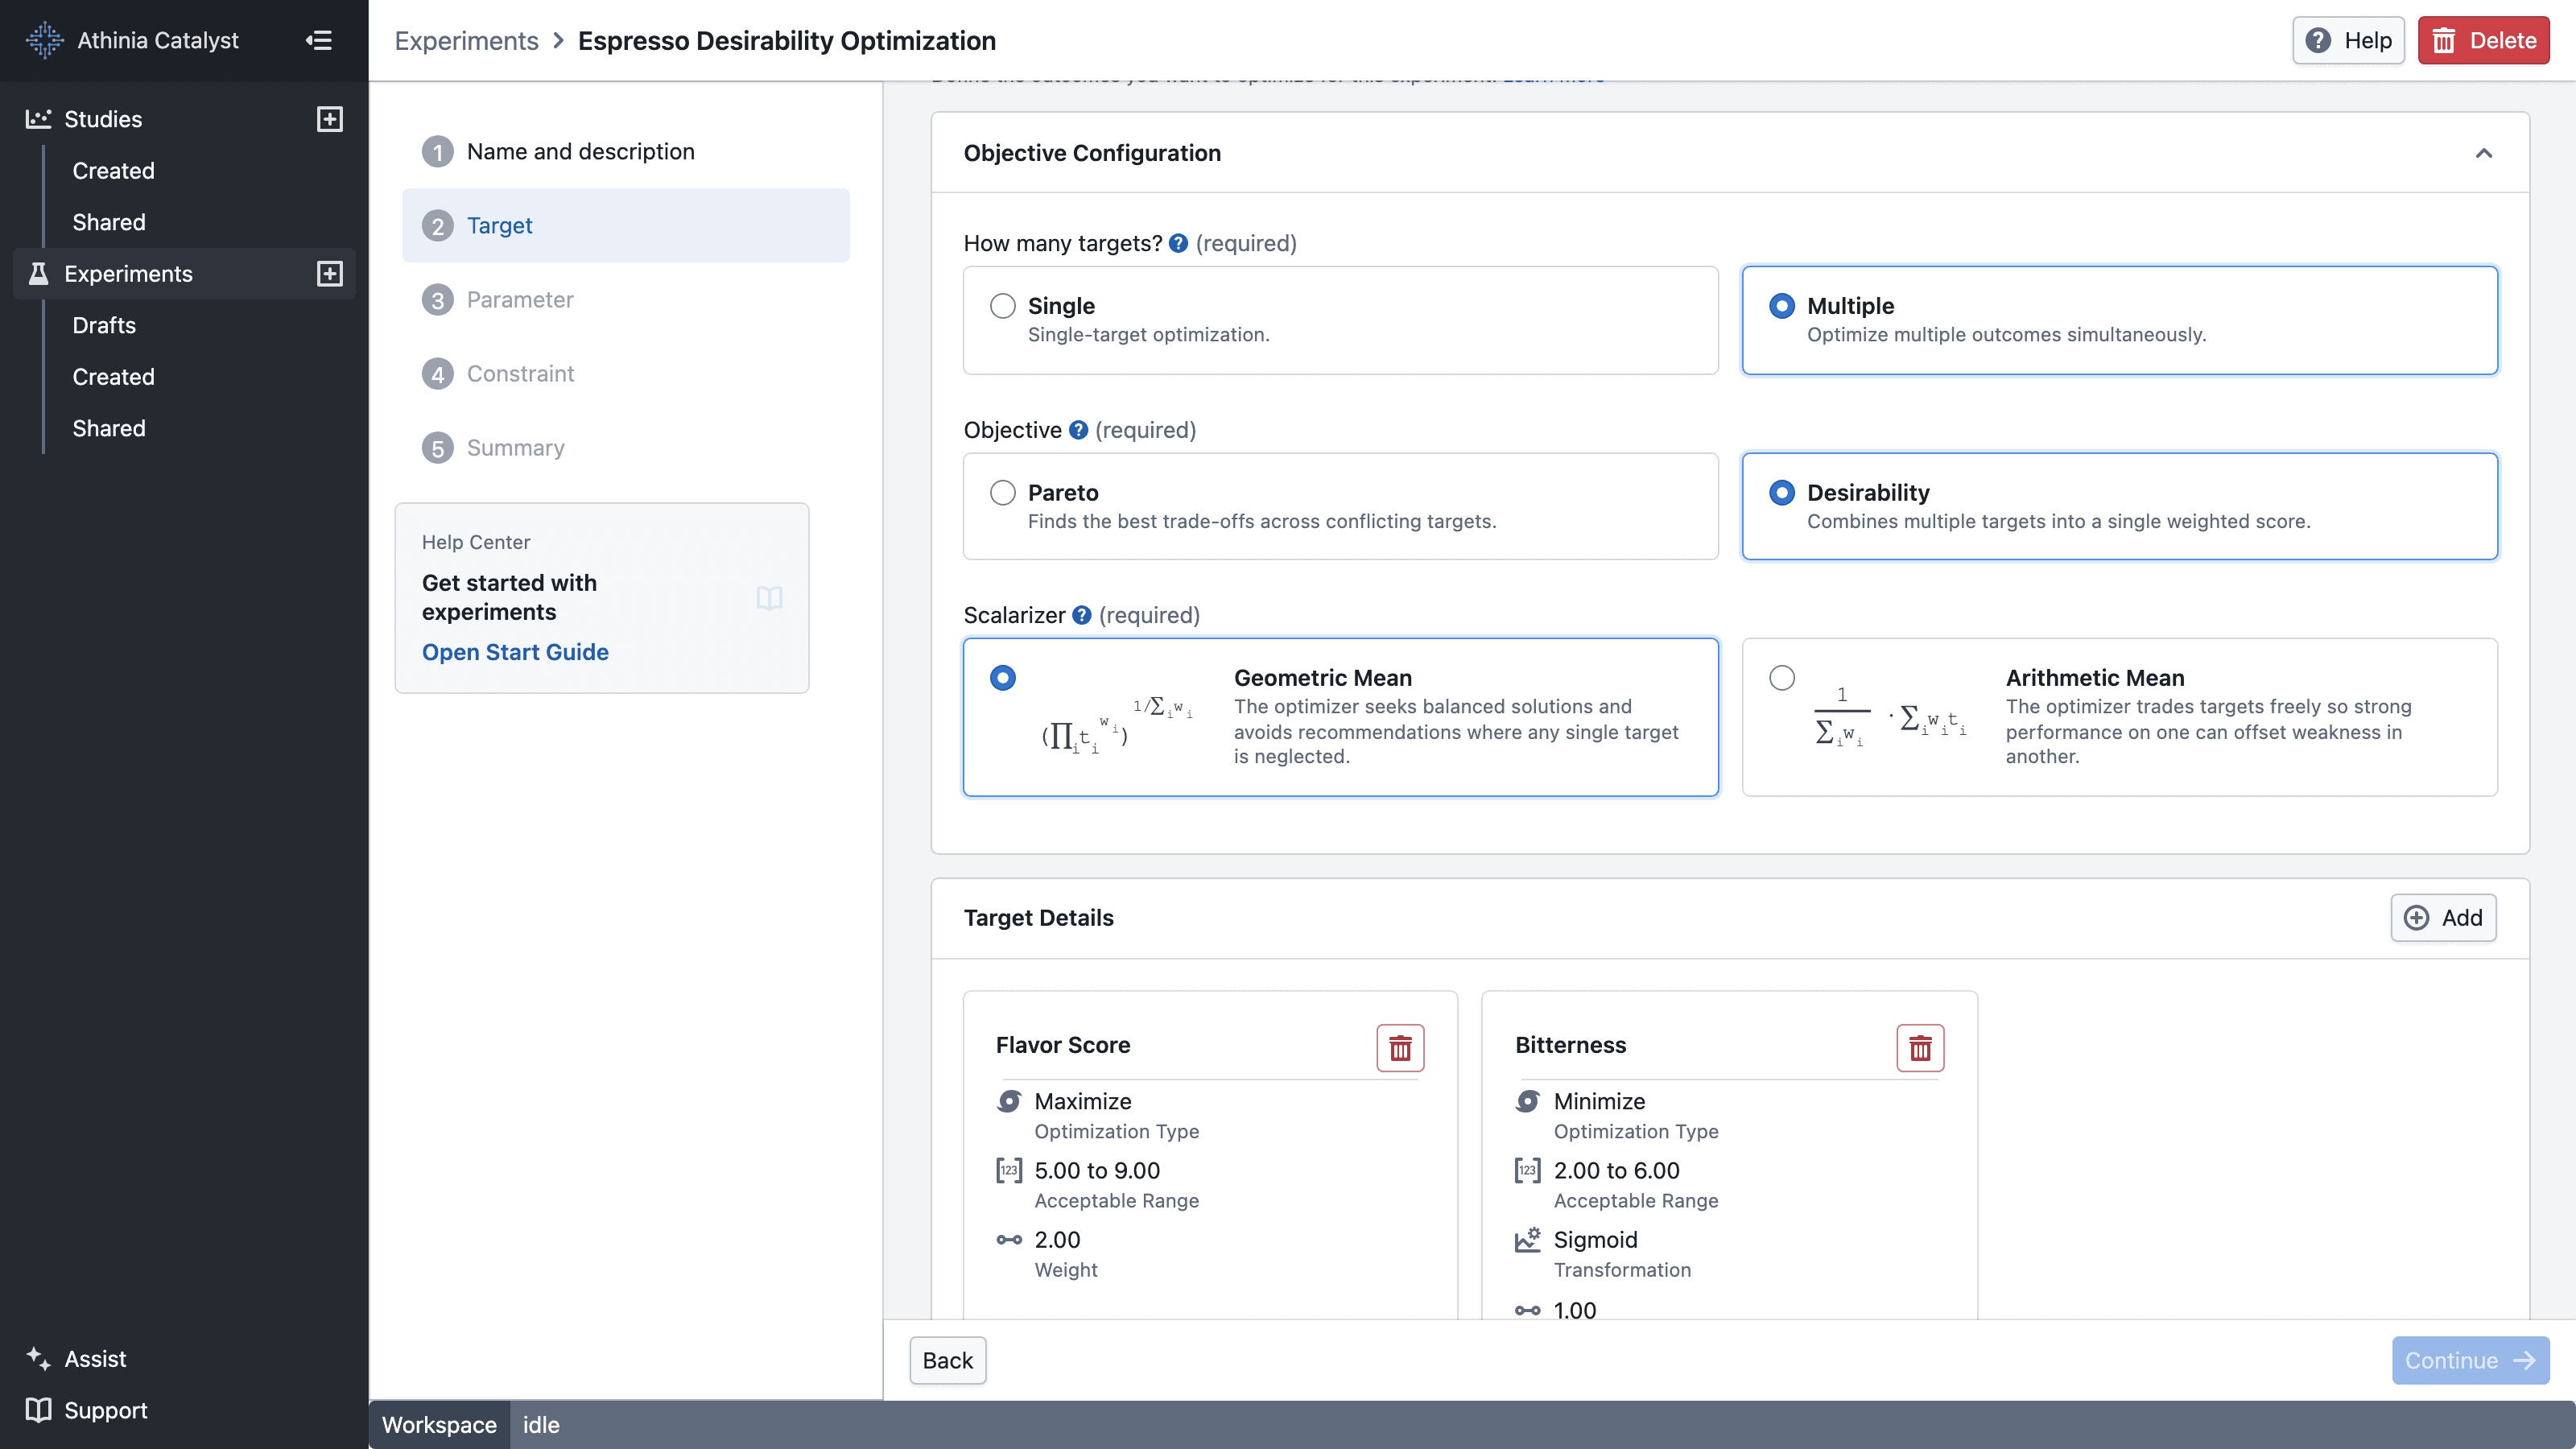
Task: Click the Bitterness weight icon
Action: point(1528,1310)
